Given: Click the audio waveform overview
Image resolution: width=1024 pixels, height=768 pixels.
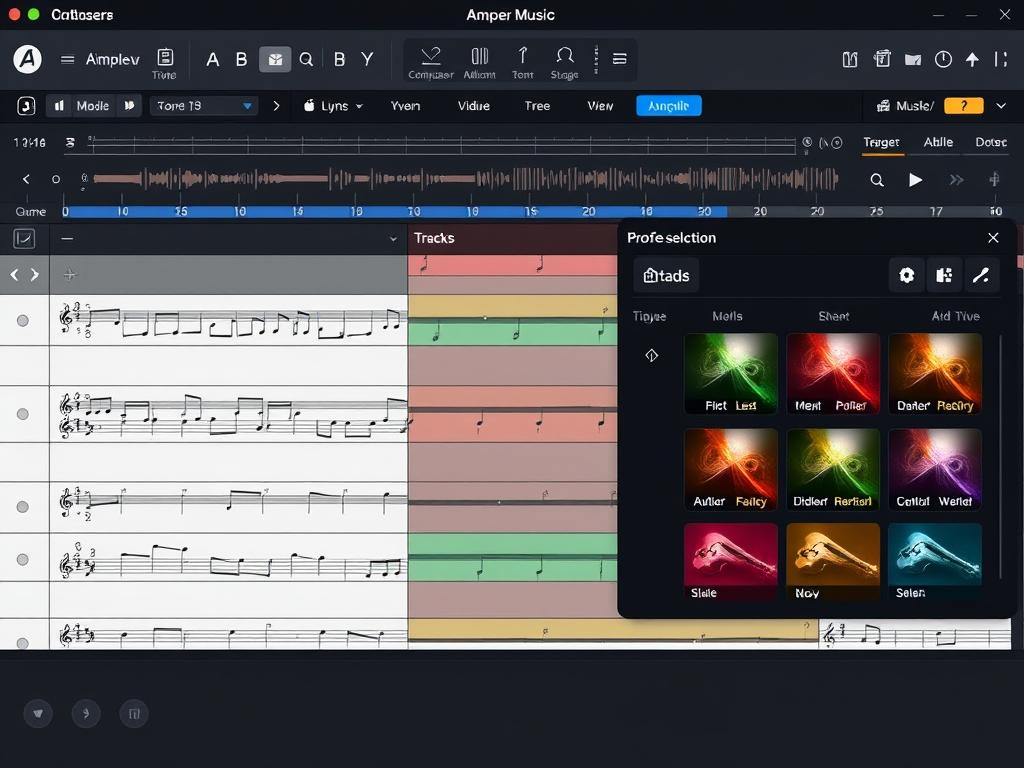Looking at the screenshot, I should click(x=465, y=178).
